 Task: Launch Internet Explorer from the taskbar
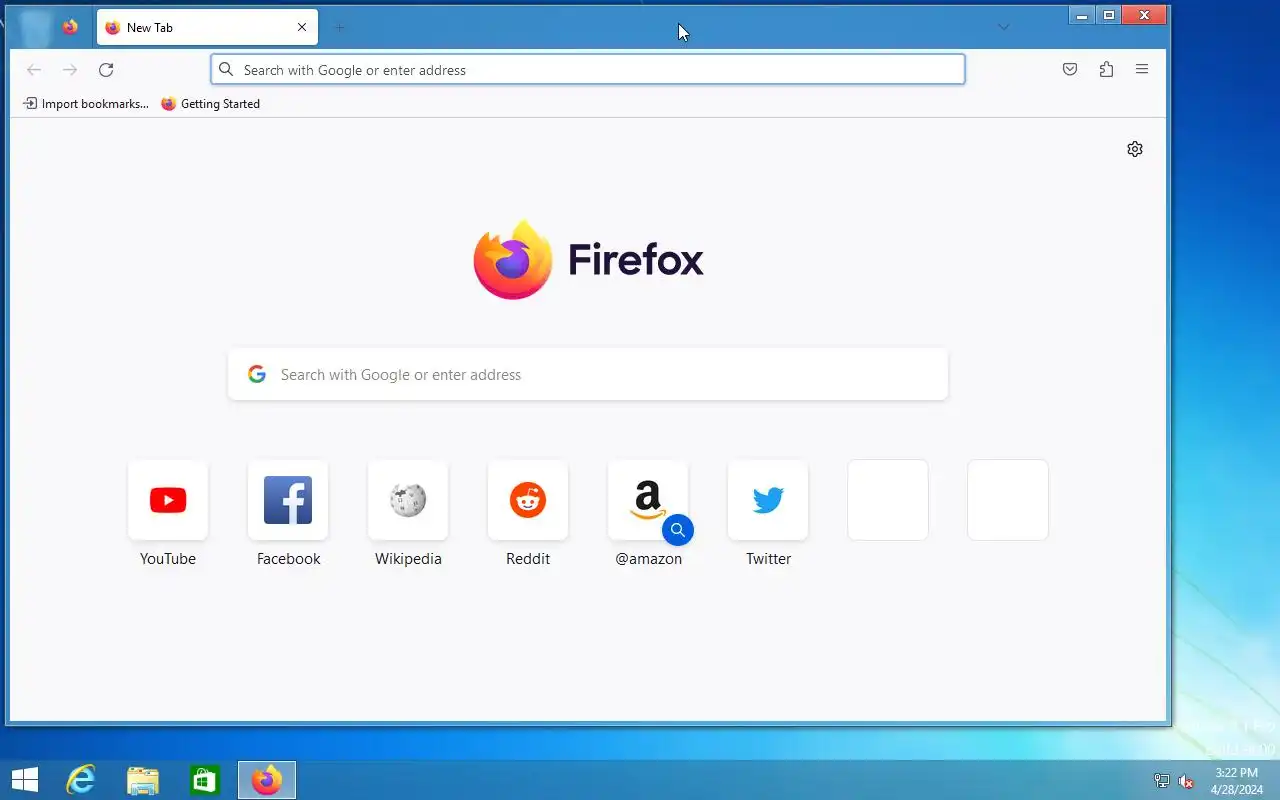click(81, 780)
